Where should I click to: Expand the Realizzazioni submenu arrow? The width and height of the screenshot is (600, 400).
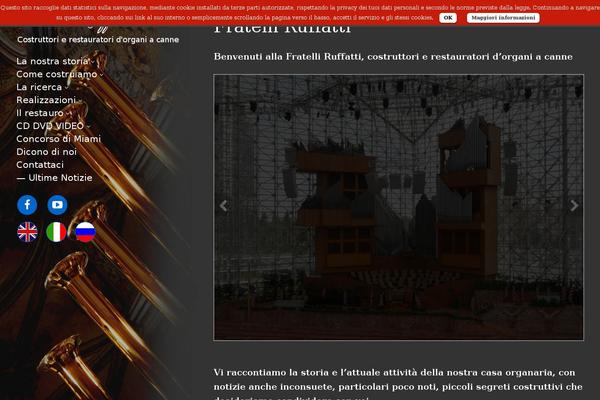pyautogui.click(x=80, y=101)
